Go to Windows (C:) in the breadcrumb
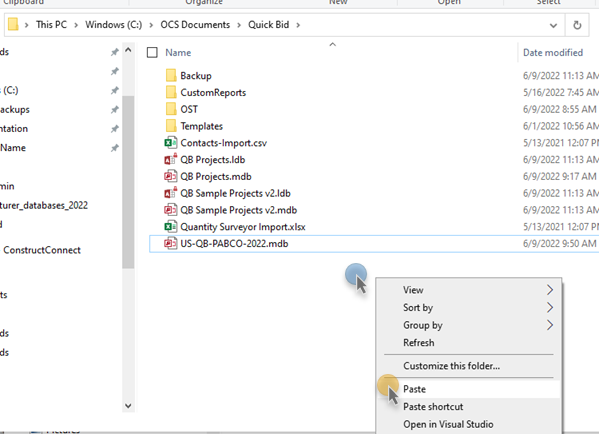This screenshot has width=599, height=434. tap(113, 25)
